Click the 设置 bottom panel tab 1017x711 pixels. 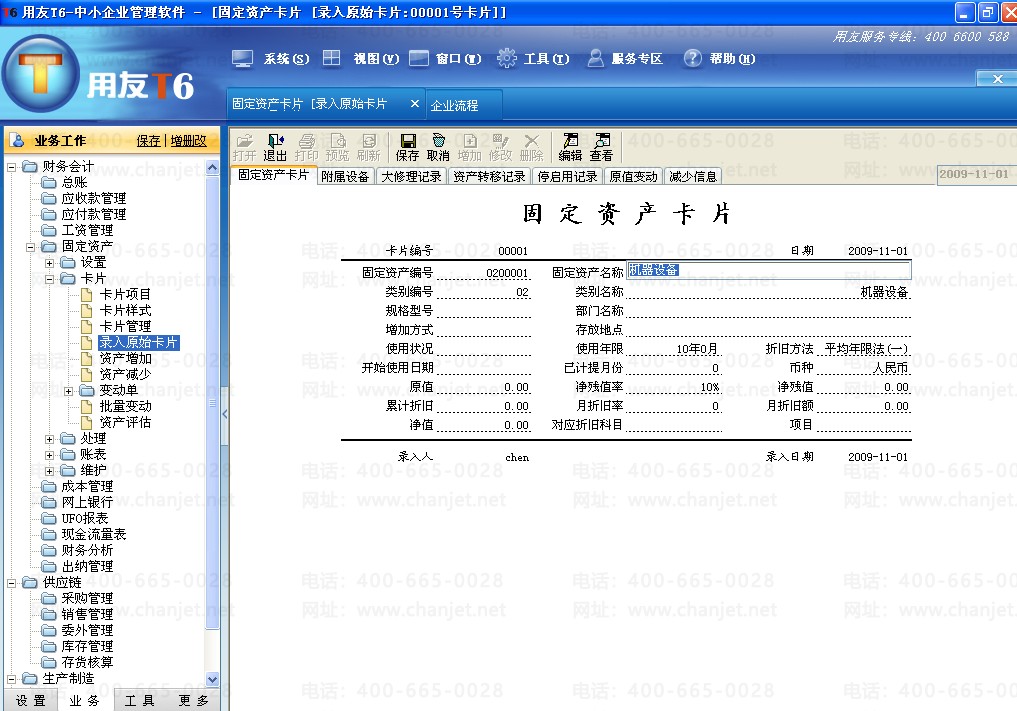[x=30, y=701]
